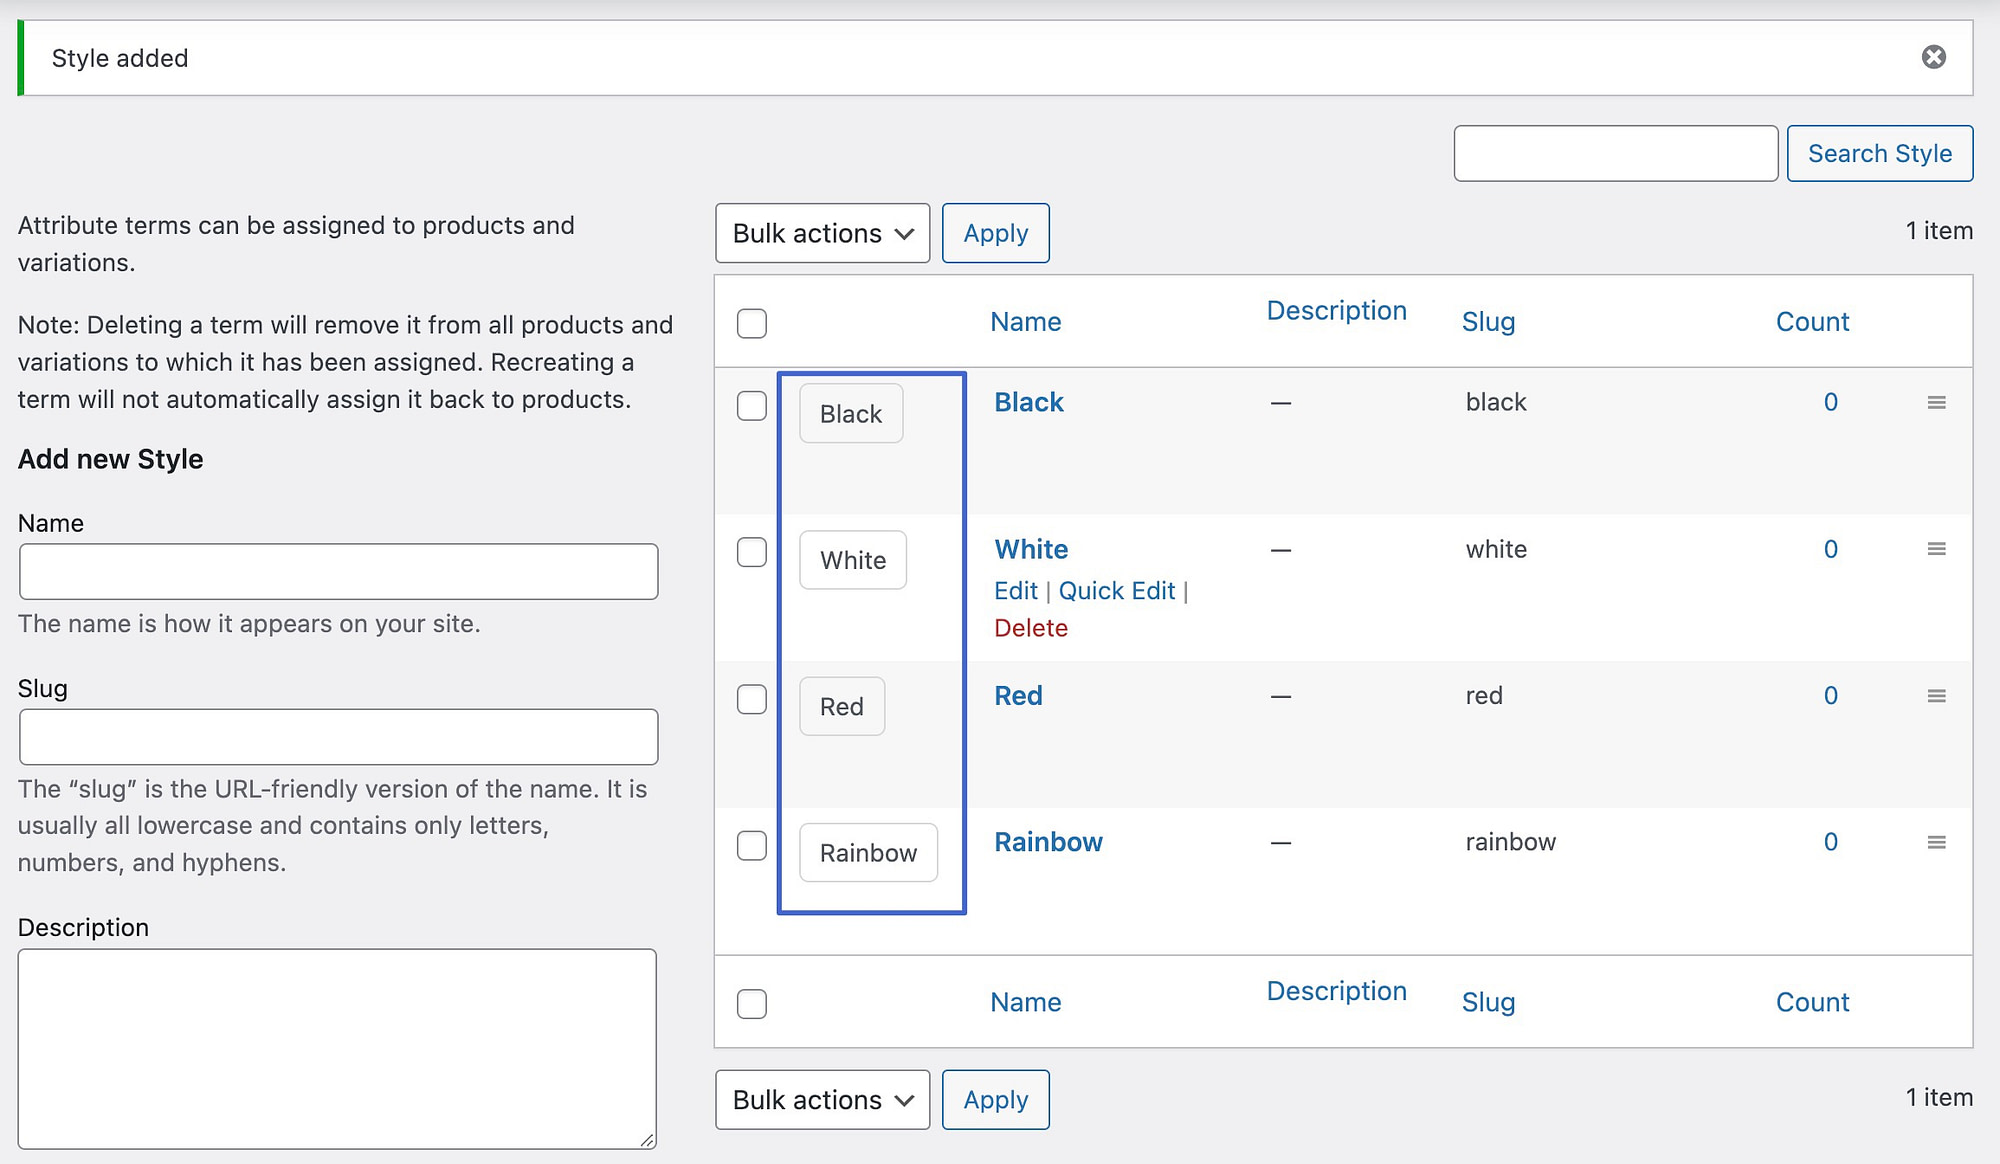This screenshot has height=1164, width=2000.
Task: Toggle checkbox for the Red row
Action: click(x=752, y=697)
